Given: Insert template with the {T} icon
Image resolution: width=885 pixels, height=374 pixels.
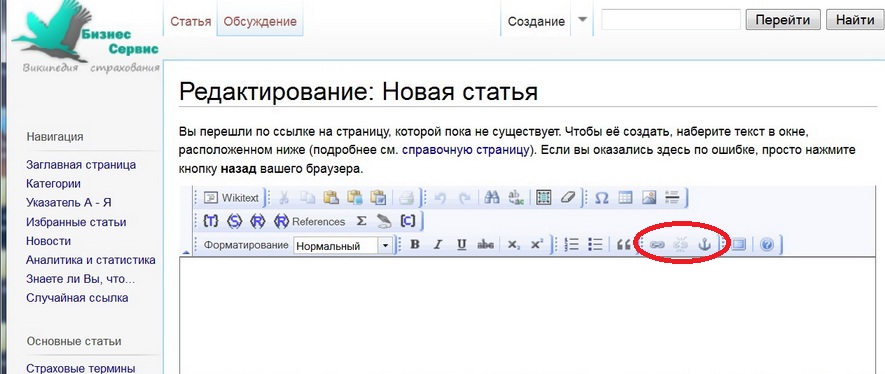Looking at the screenshot, I should [211, 222].
